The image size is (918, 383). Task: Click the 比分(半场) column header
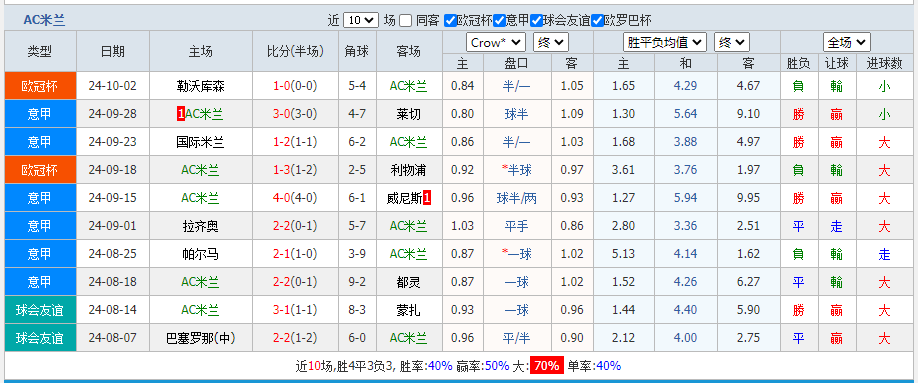[295, 52]
